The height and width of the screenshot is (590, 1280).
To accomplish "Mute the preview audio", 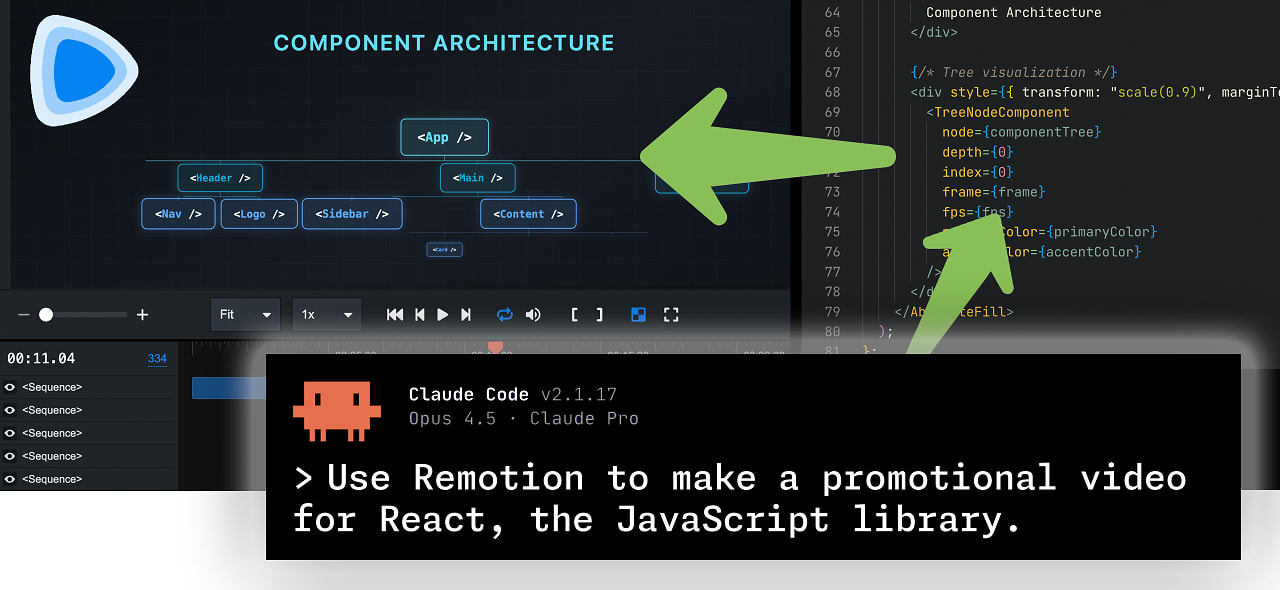I will coord(533,314).
